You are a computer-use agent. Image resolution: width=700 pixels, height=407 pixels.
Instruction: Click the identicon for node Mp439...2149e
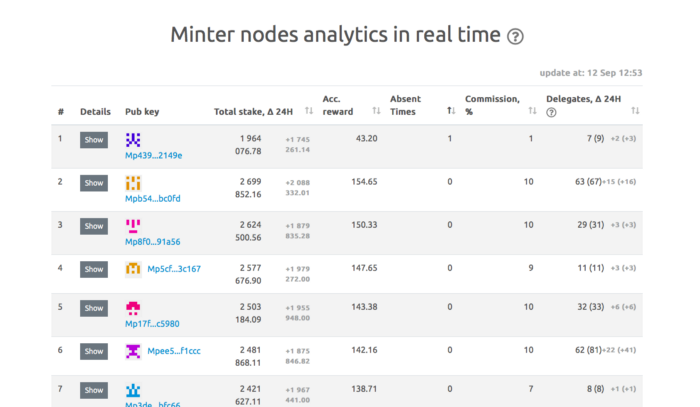point(133,140)
